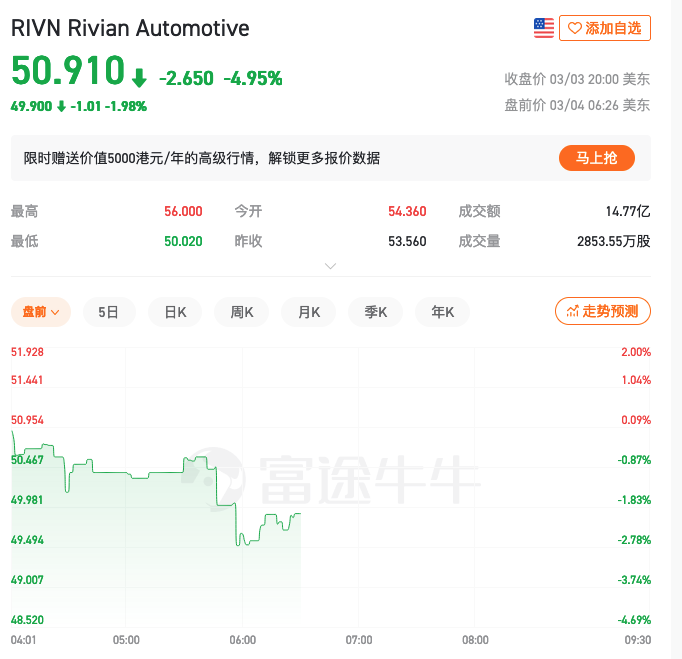Click the US flag icon
682x659 pixels.
pos(544,28)
